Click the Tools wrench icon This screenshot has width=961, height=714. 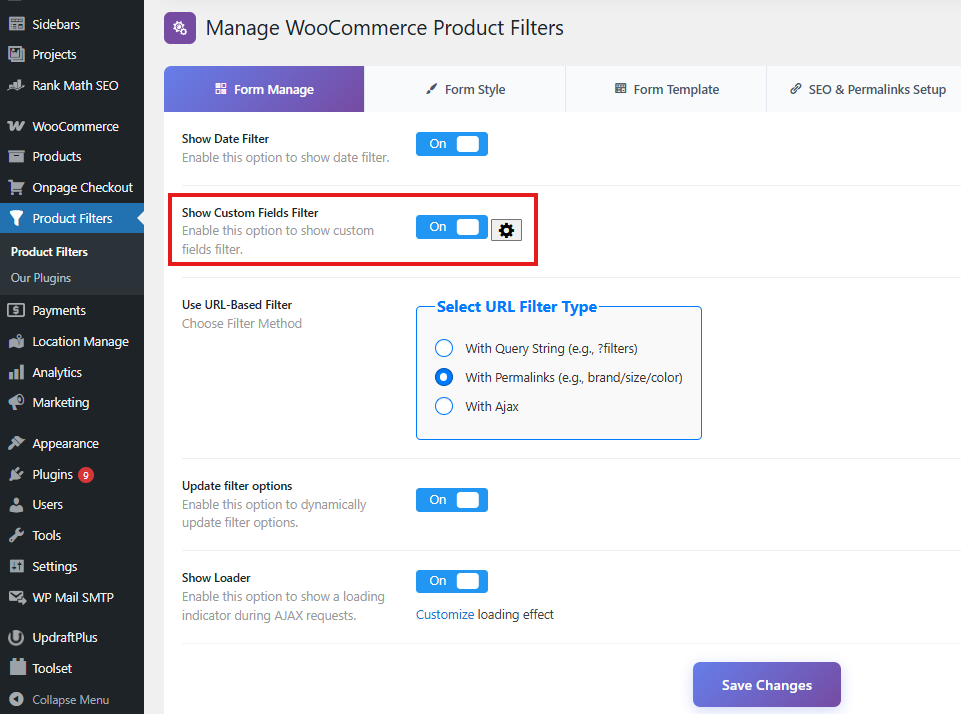click(17, 535)
